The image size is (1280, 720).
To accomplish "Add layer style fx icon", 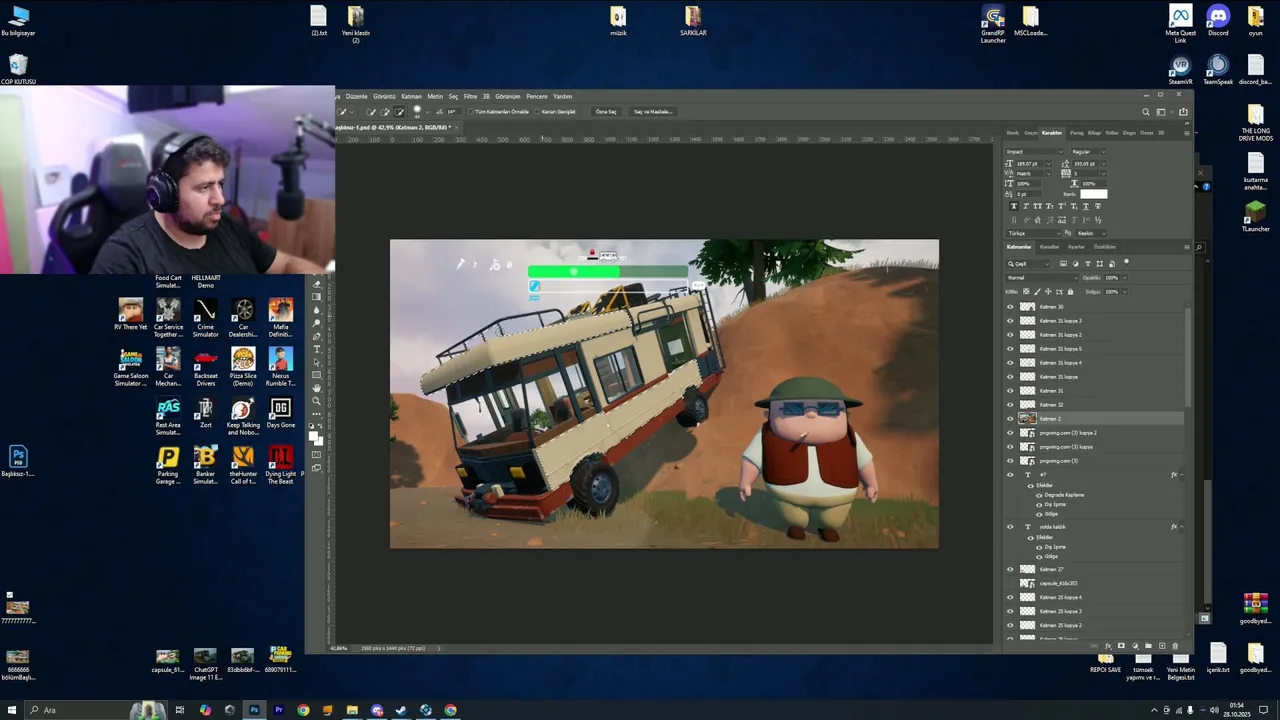I will (x=1108, y=646).
